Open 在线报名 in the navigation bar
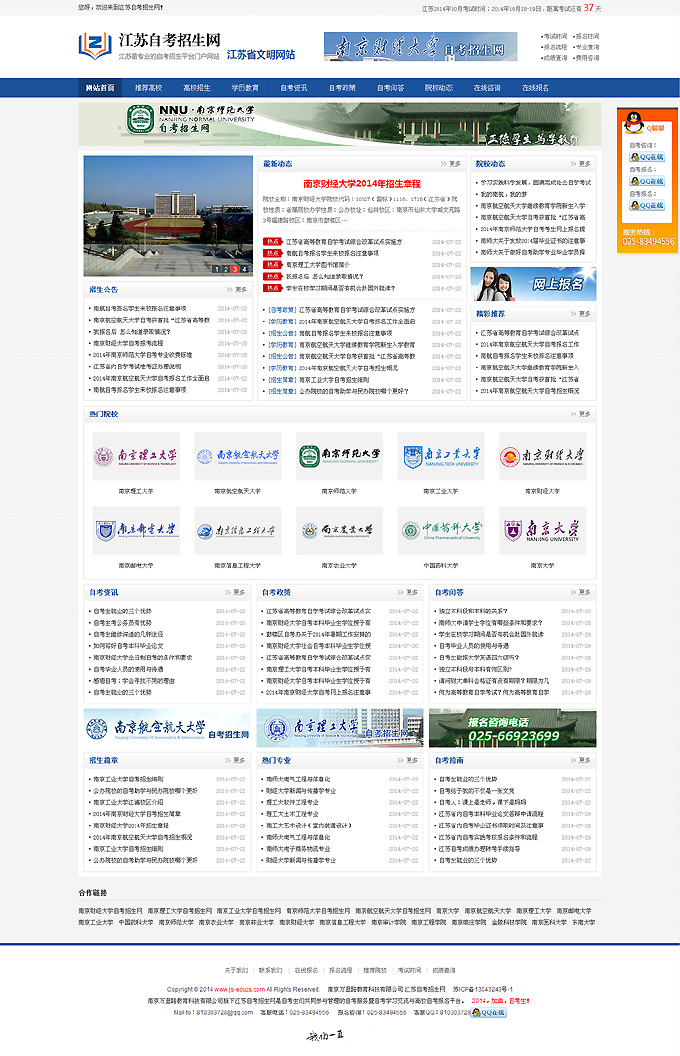The image size is (680, 1056). pos(535,88)
